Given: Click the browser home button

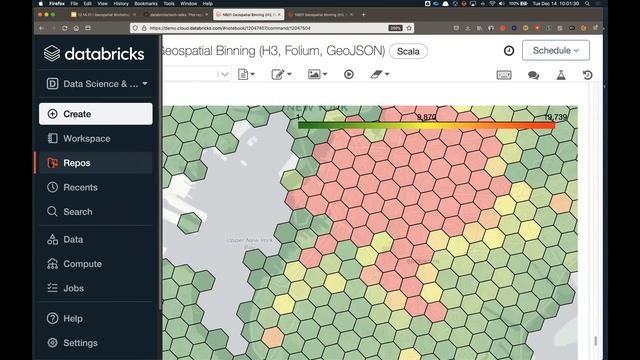Looking at the screenshot, I should pyautogui.click(x=76, y=28).
